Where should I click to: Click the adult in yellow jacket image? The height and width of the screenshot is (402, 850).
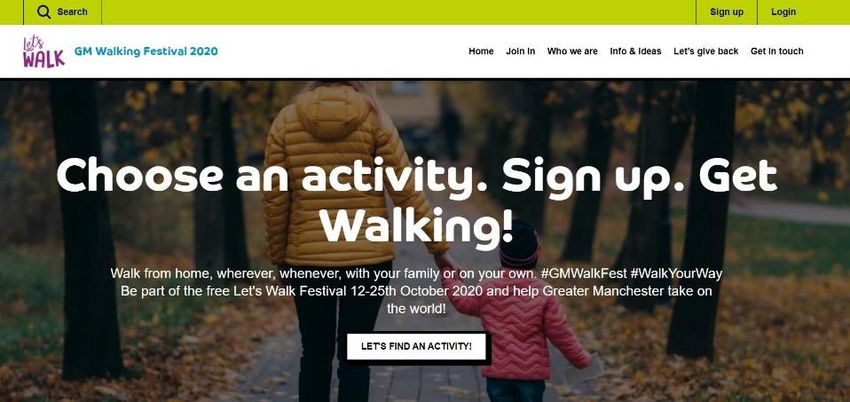coord(336,228)
